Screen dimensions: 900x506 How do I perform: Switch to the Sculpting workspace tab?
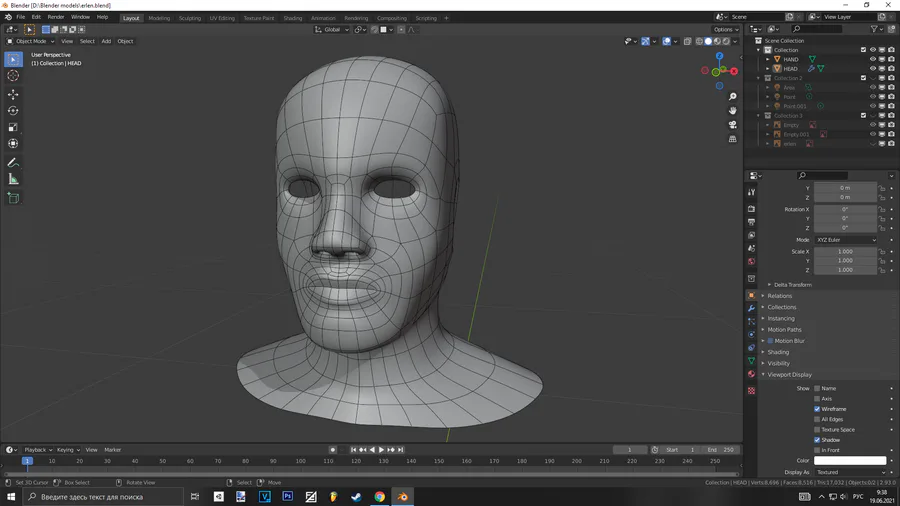189,18
